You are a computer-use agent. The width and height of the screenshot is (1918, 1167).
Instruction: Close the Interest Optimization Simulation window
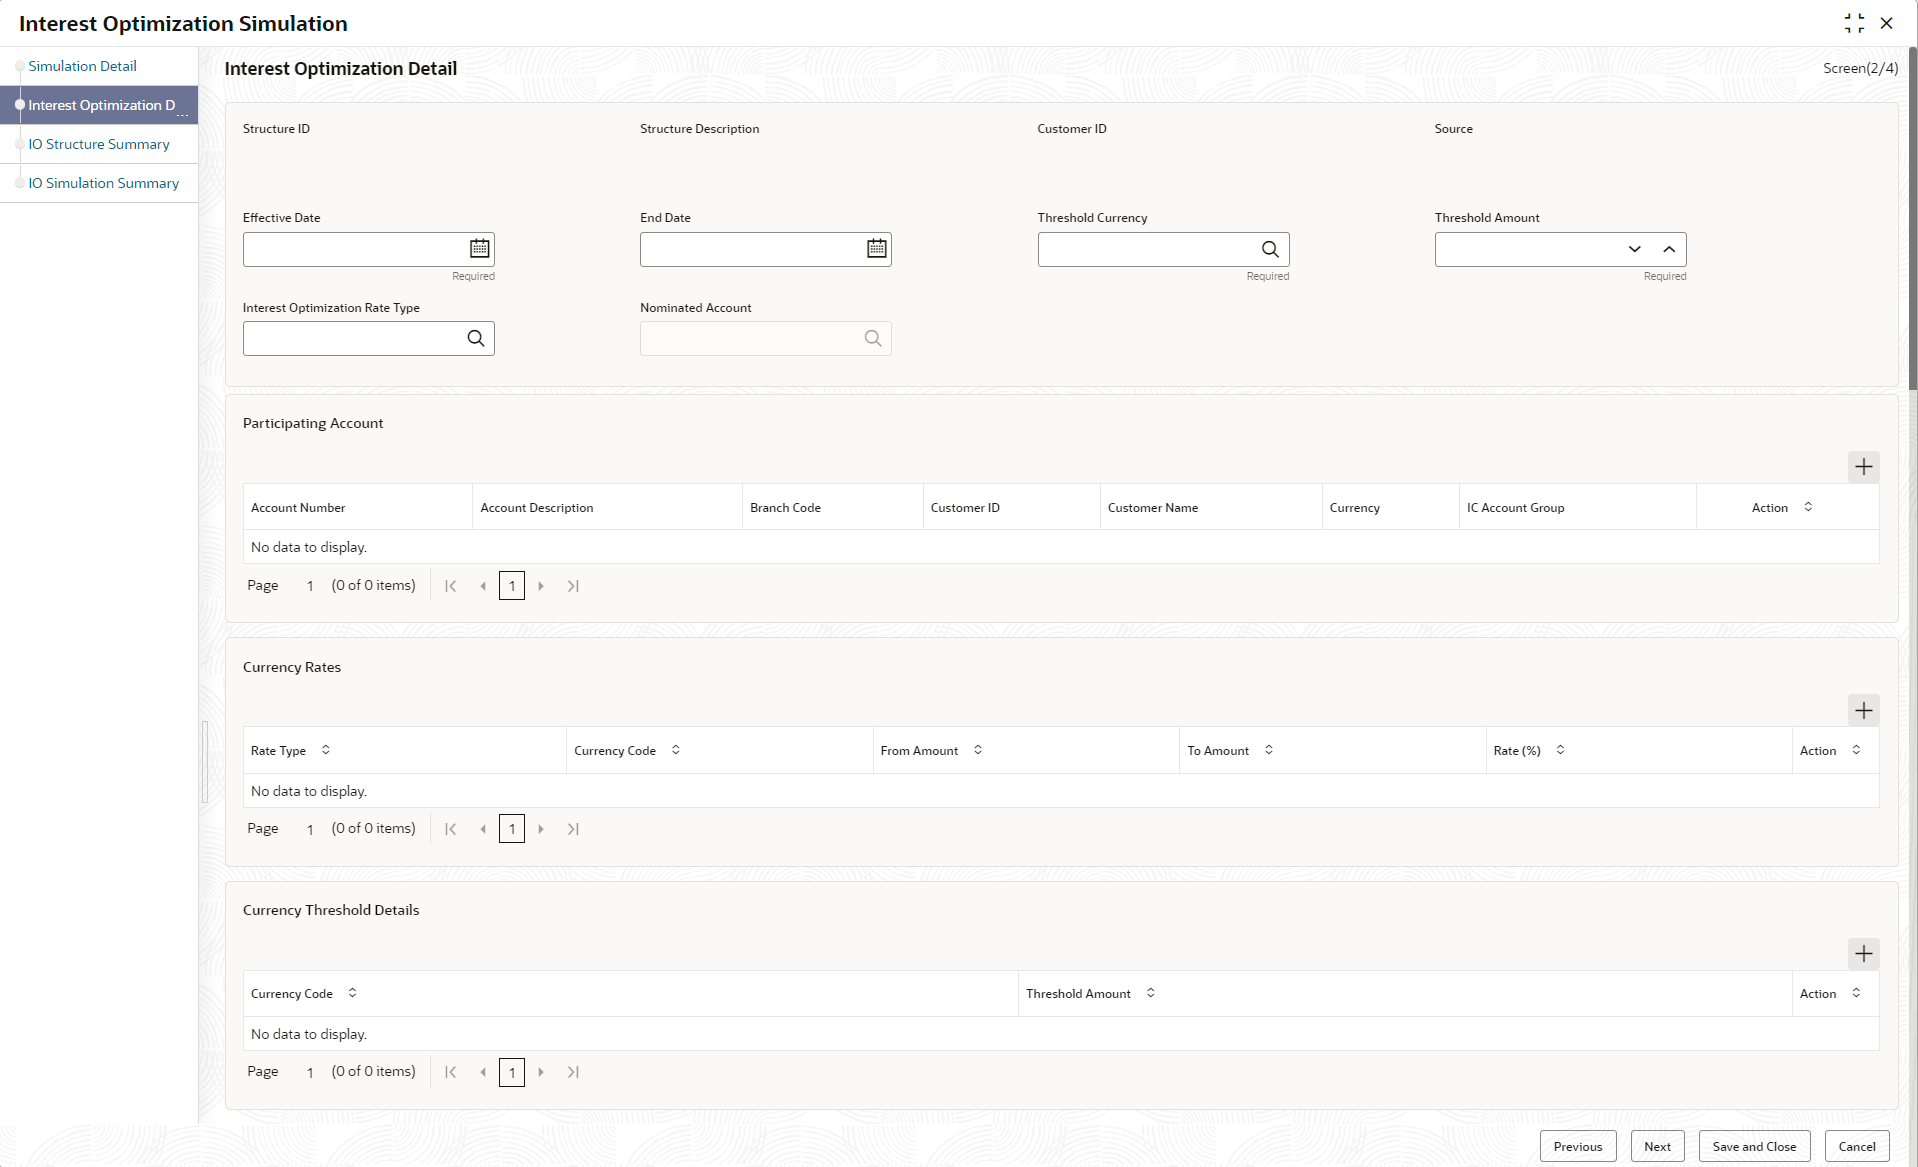tap(1887, 23)
